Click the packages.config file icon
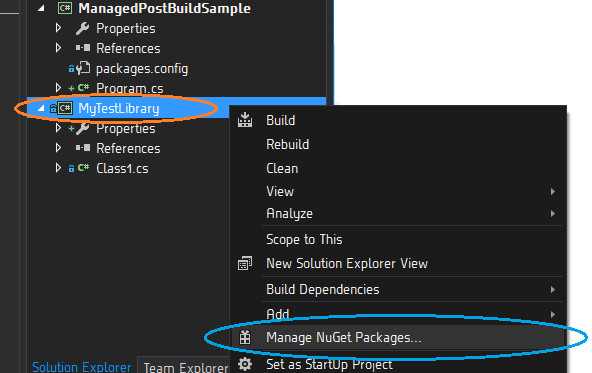Image resolution: width=592 pixels, height=373 pixels. (83, 68)
